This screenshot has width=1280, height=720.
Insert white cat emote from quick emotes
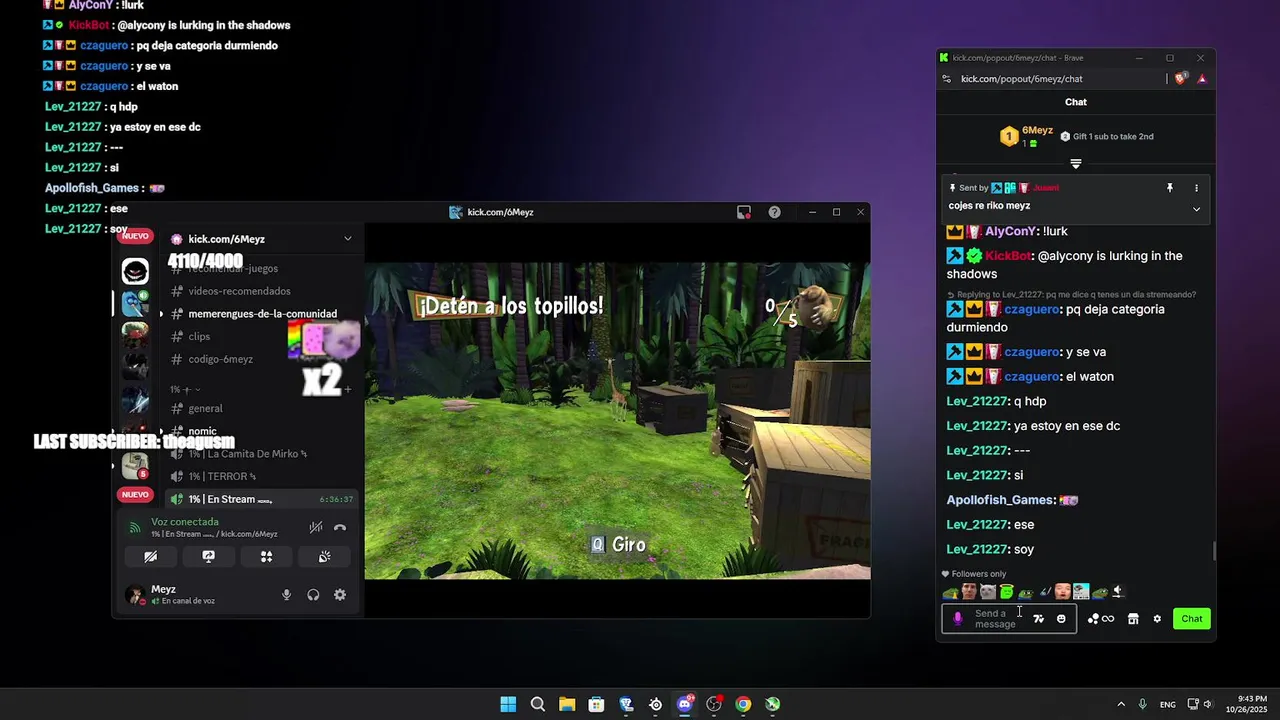(x=988, y=592)
